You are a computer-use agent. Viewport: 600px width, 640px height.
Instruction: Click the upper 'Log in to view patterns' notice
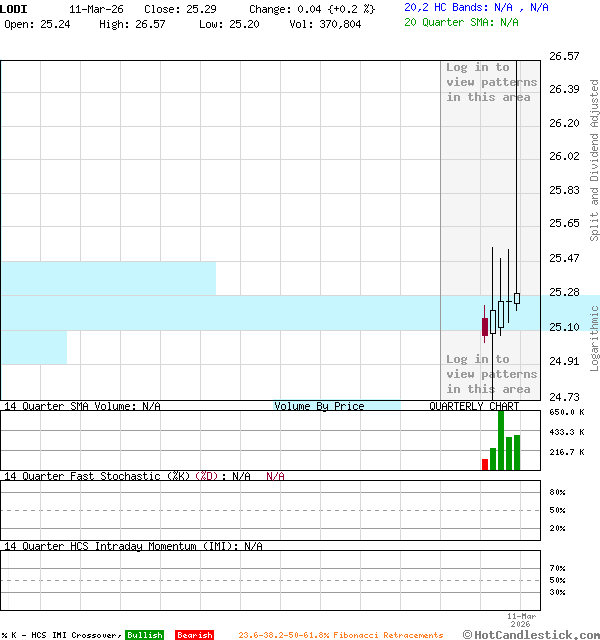click(491, 82)
